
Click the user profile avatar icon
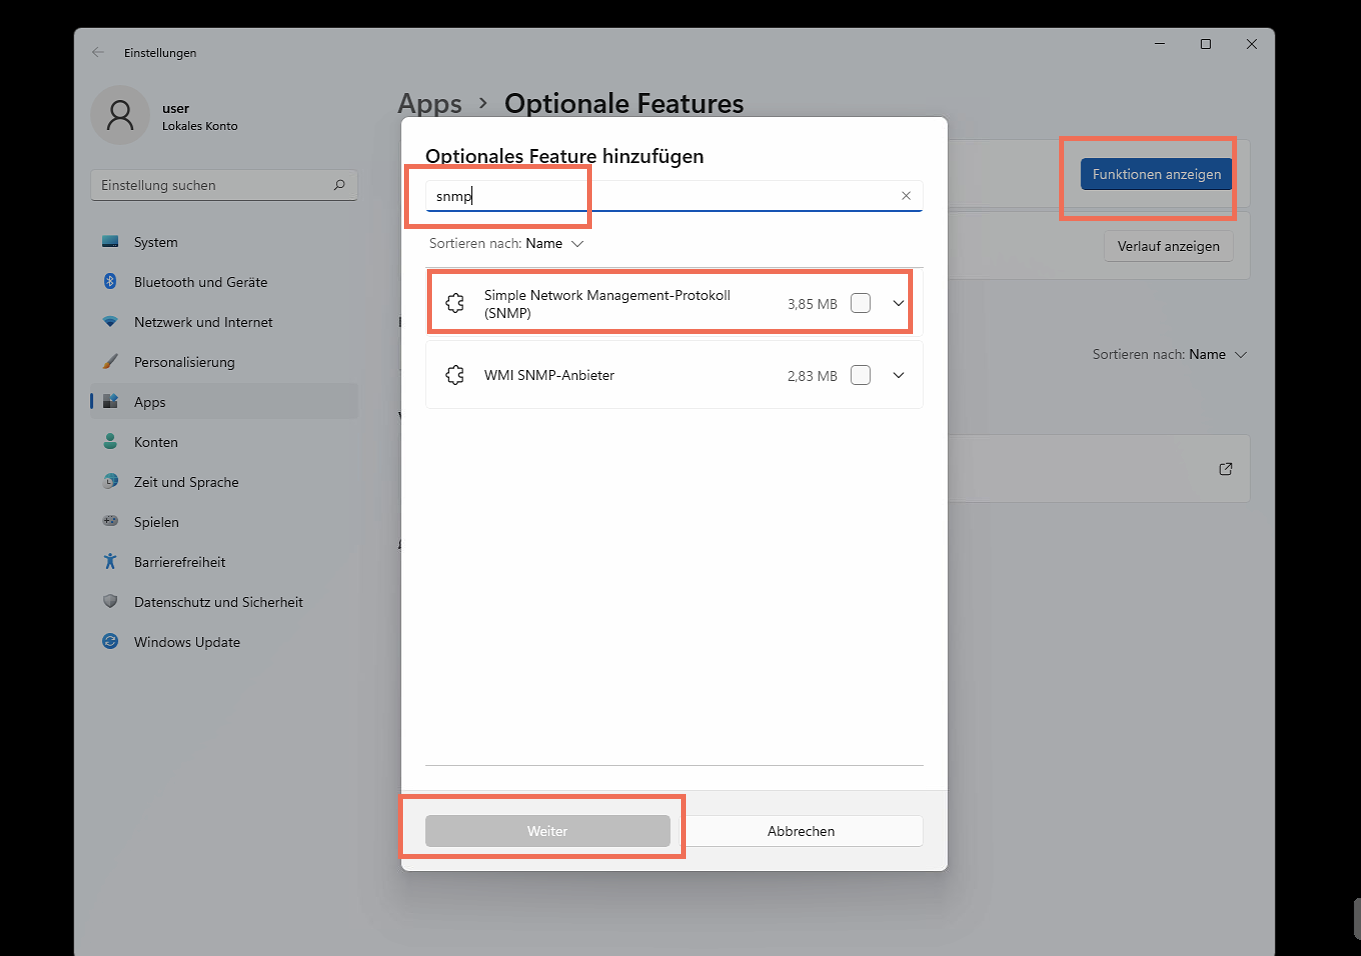pos(120,116)
